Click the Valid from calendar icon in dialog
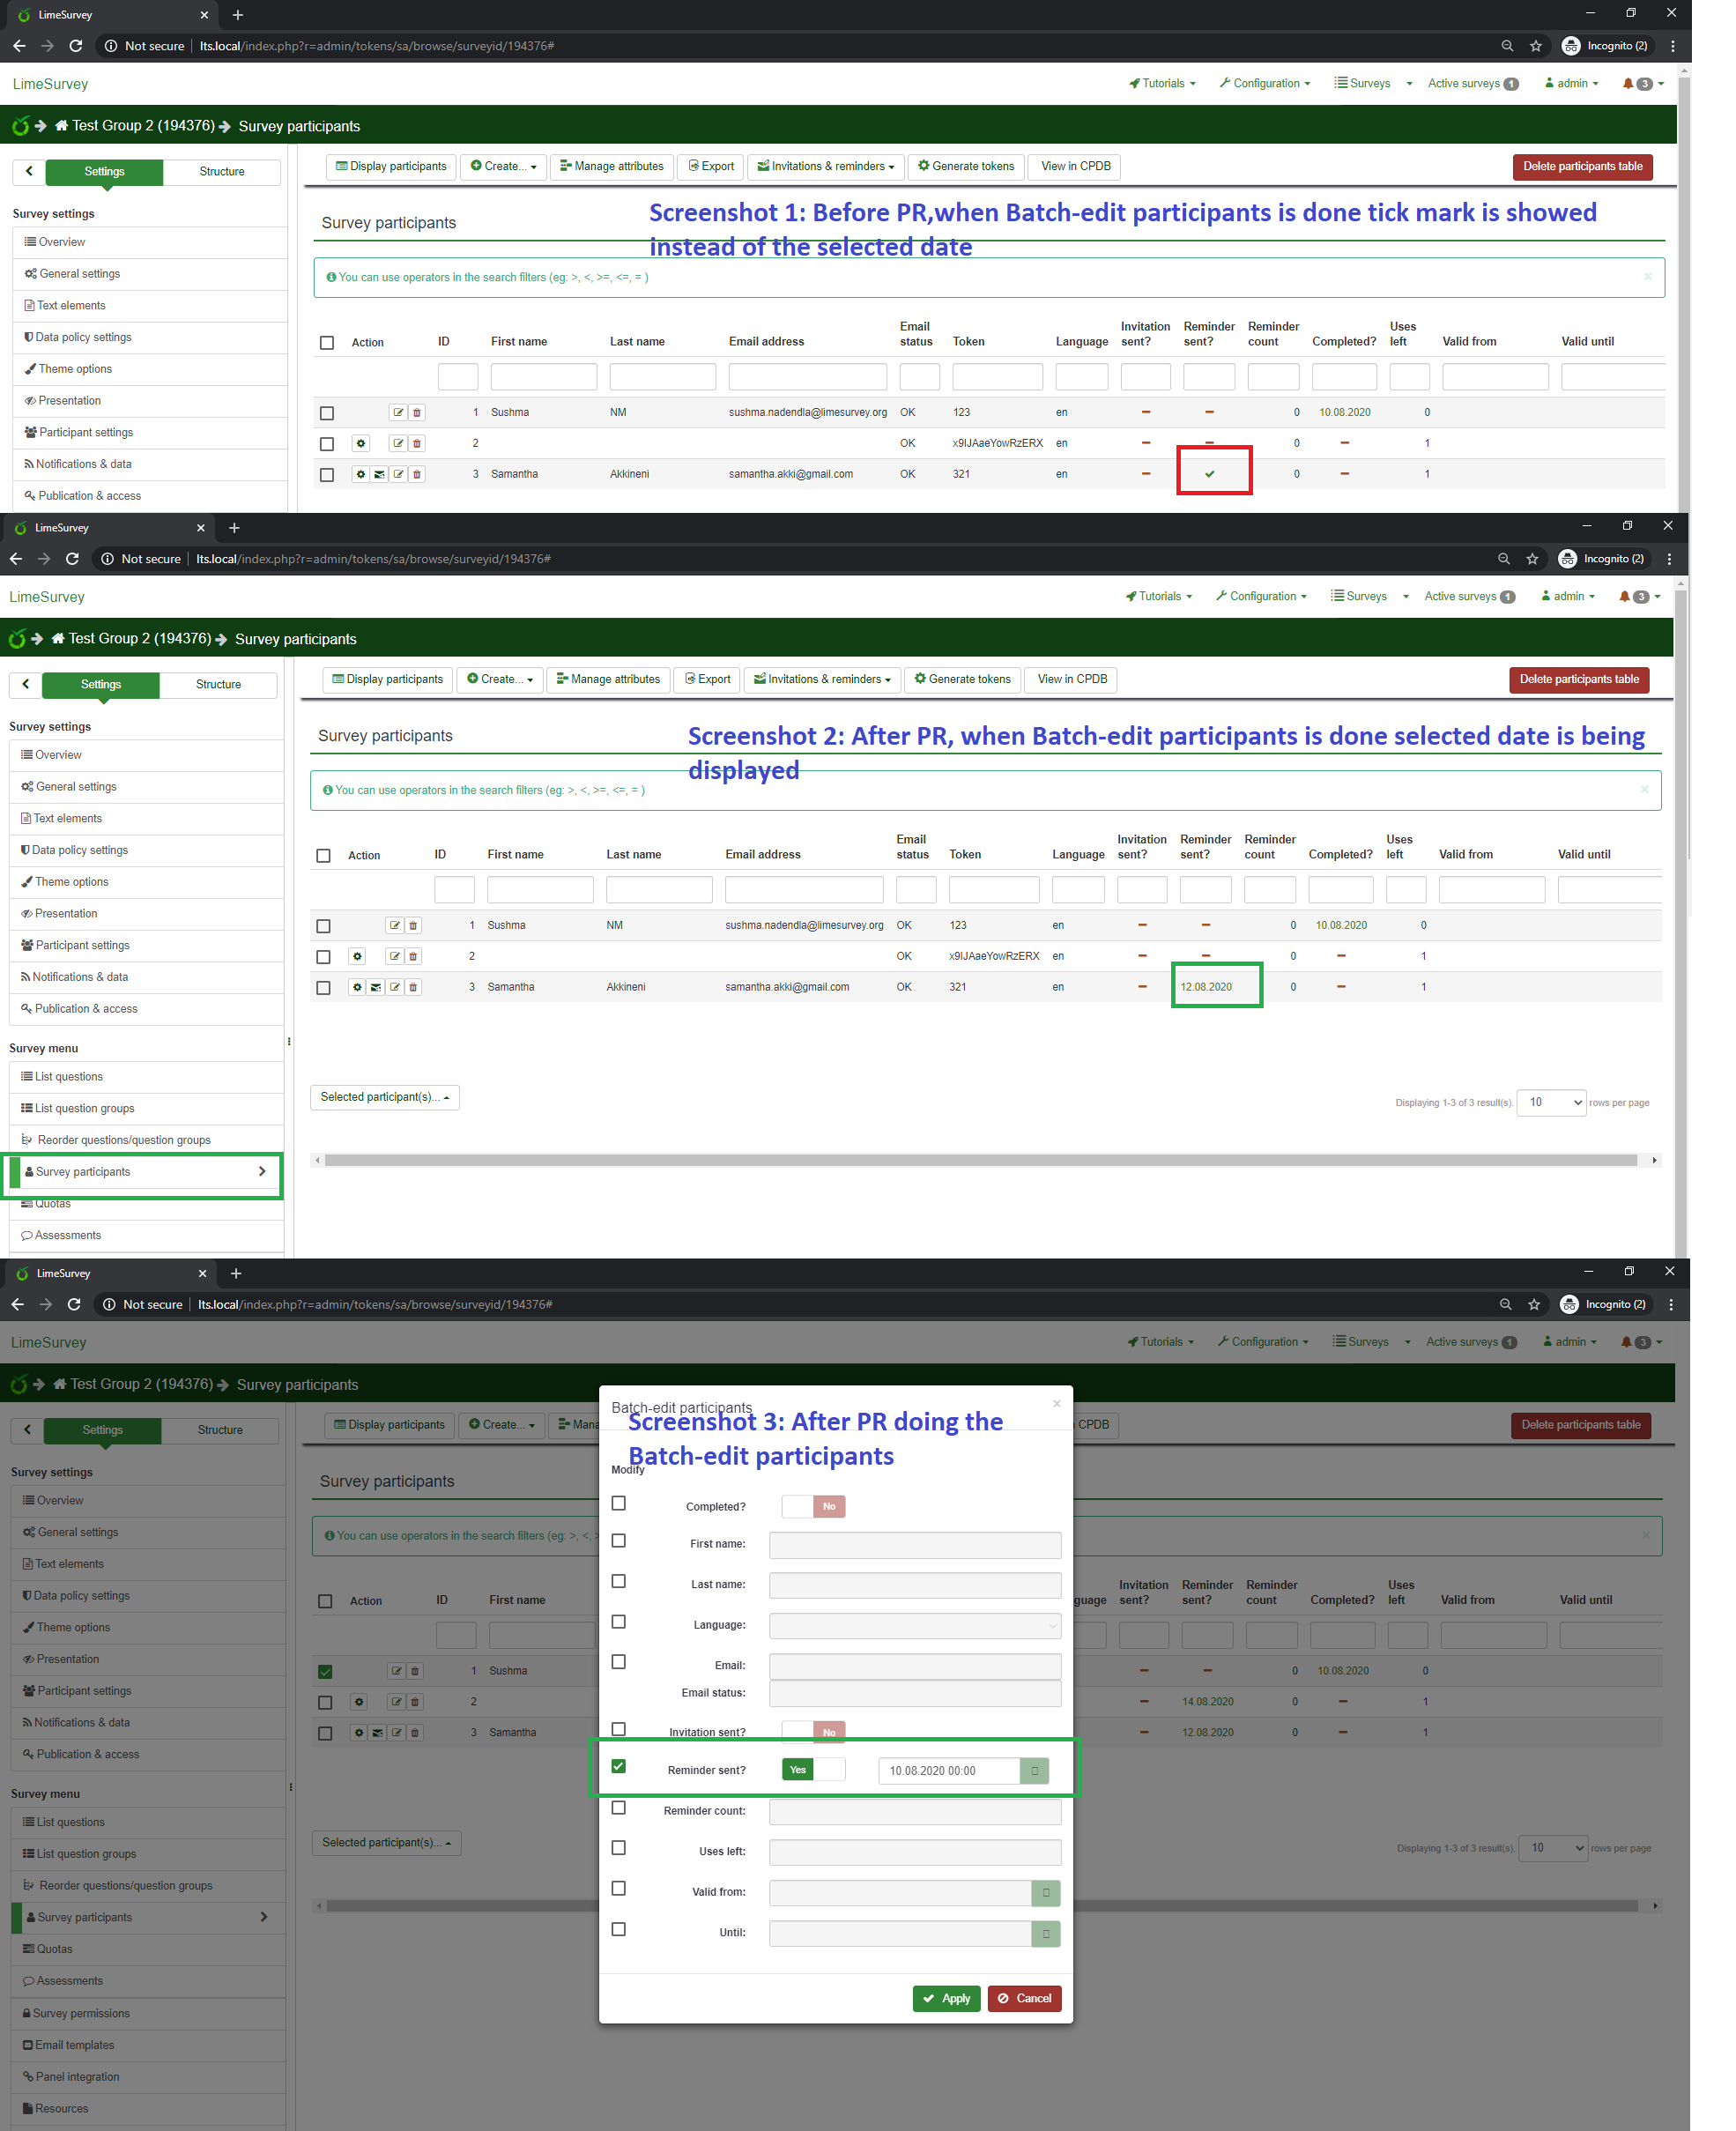The image size is (1736, 2131). (x=1045, y=1893)
